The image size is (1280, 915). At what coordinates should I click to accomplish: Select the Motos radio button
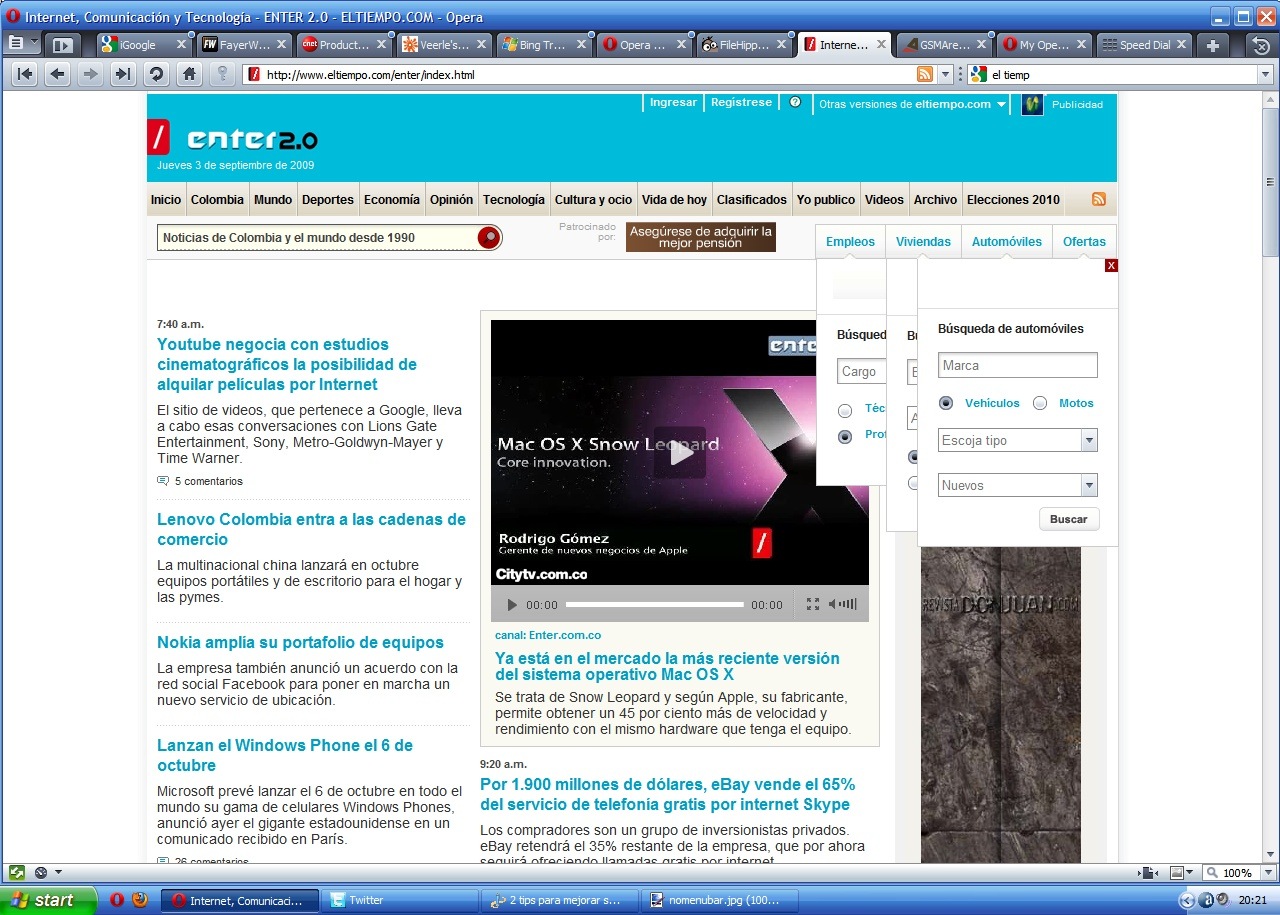(1040, 403)
